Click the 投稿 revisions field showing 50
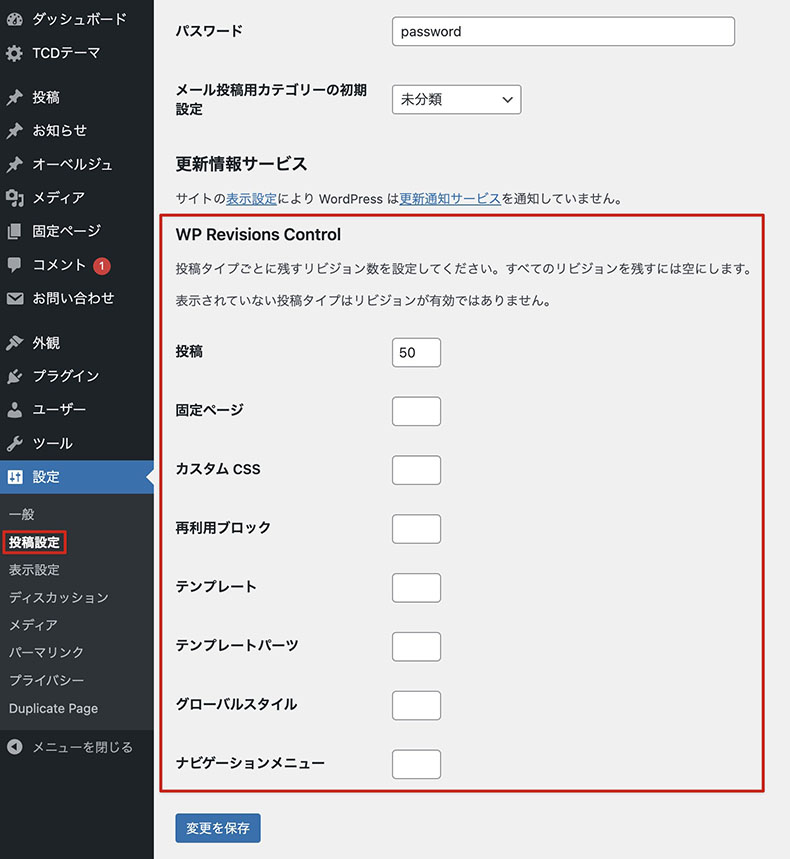Screen dimensions: 790x859 (x=416, y=352)
